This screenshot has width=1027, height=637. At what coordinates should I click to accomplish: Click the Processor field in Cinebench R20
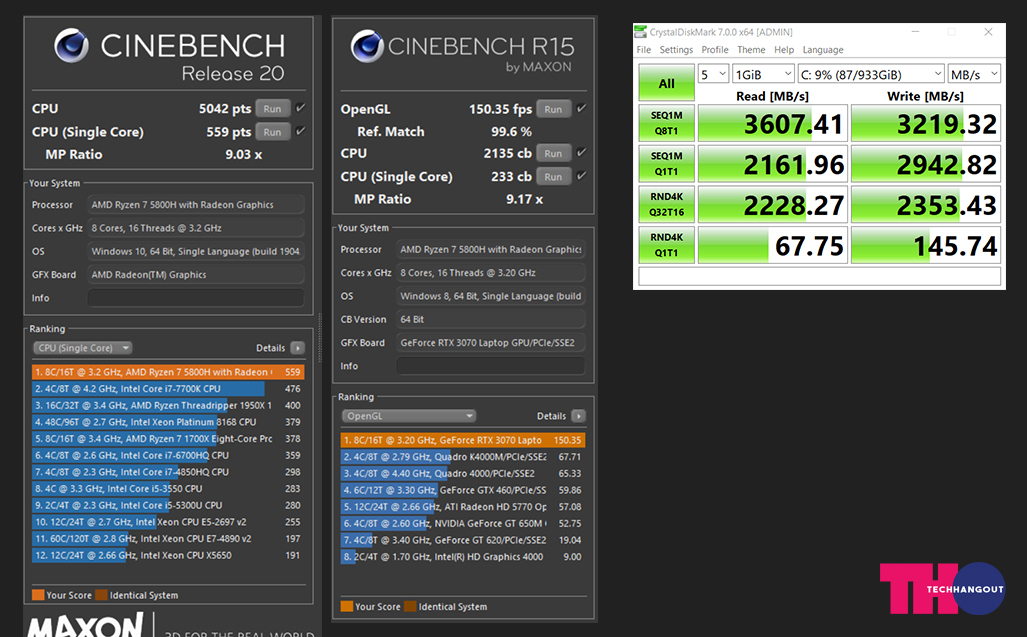coord(196,204)
